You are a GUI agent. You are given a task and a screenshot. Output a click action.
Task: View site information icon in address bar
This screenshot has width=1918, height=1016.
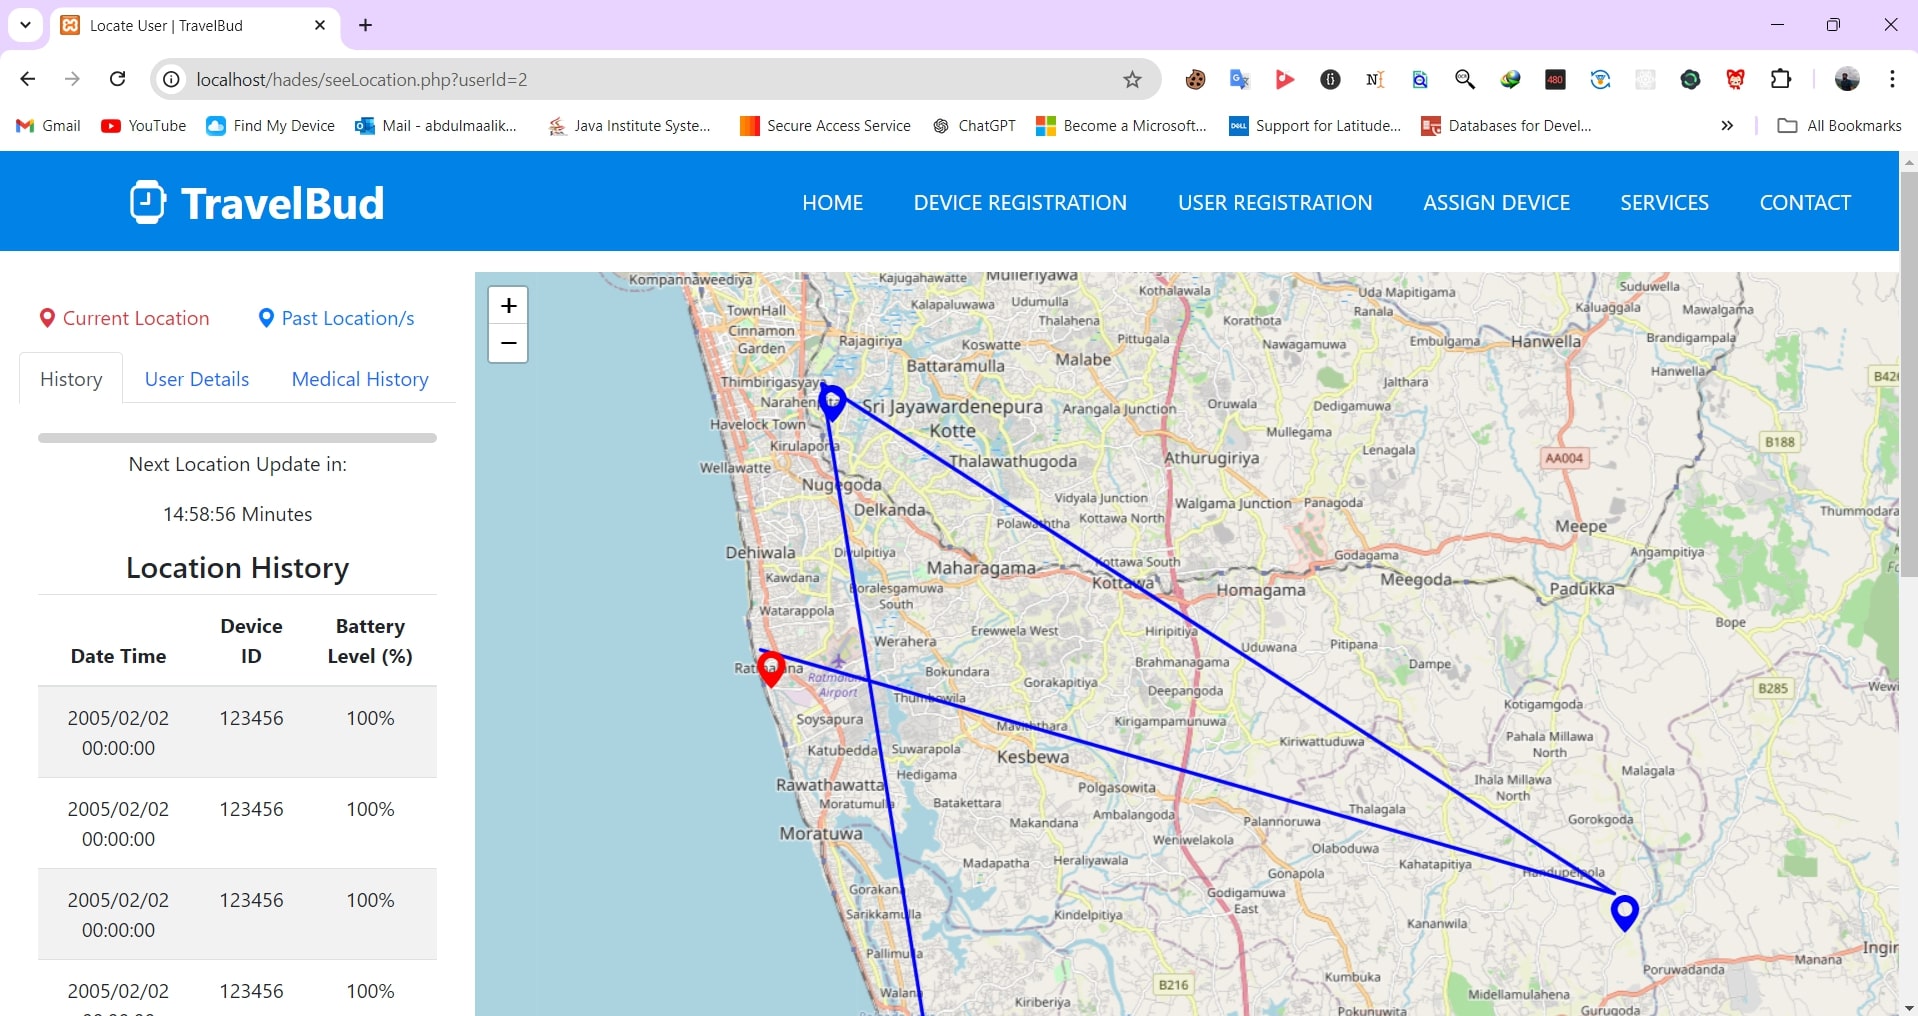(172, 80)
